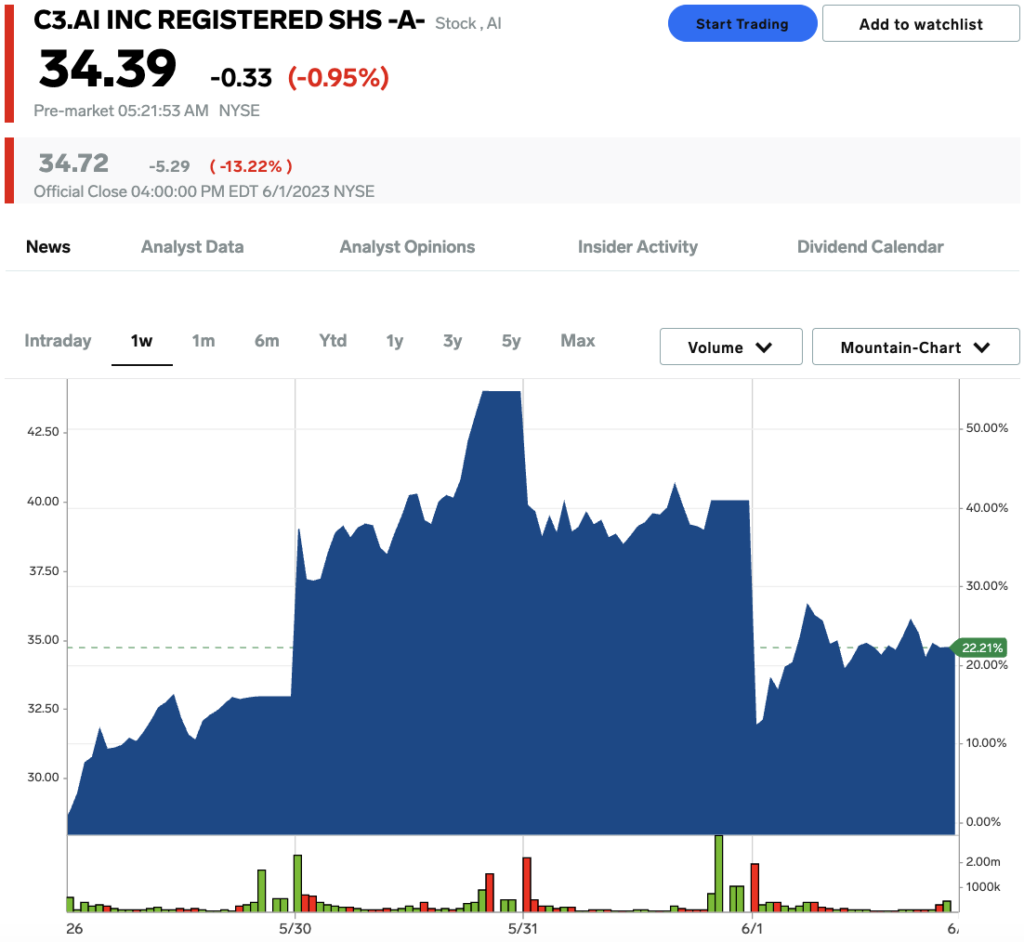Screen dimensions: 1024x942
Task: Click the 40.00 price axis label
Action: pos(43,501)
